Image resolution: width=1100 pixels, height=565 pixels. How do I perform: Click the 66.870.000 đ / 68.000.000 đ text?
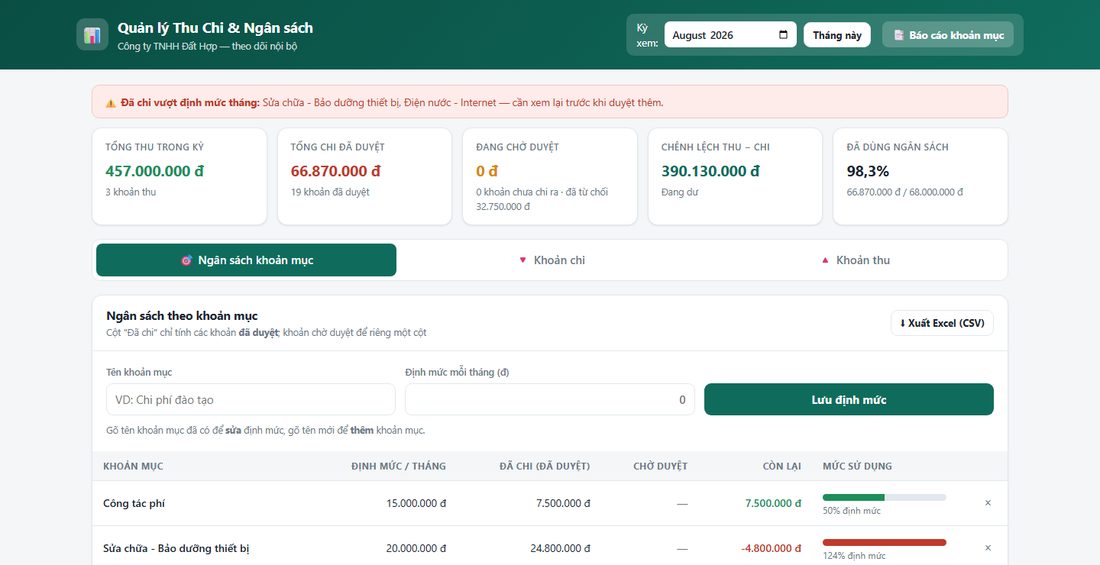pyautogui.click(x=905, y=192)
